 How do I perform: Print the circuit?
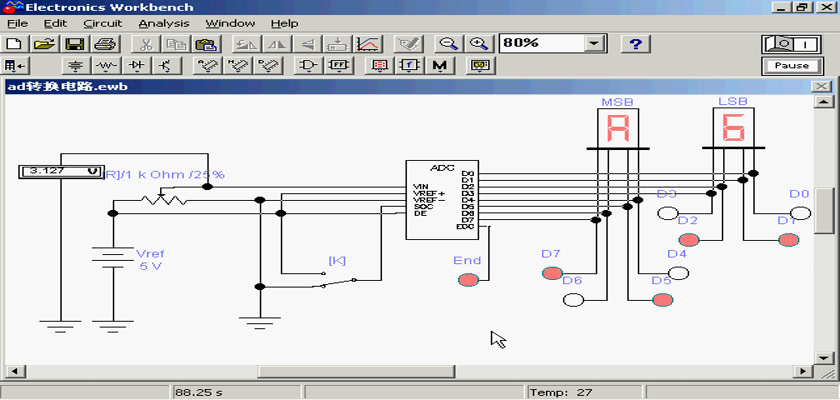tap(103, 44)
